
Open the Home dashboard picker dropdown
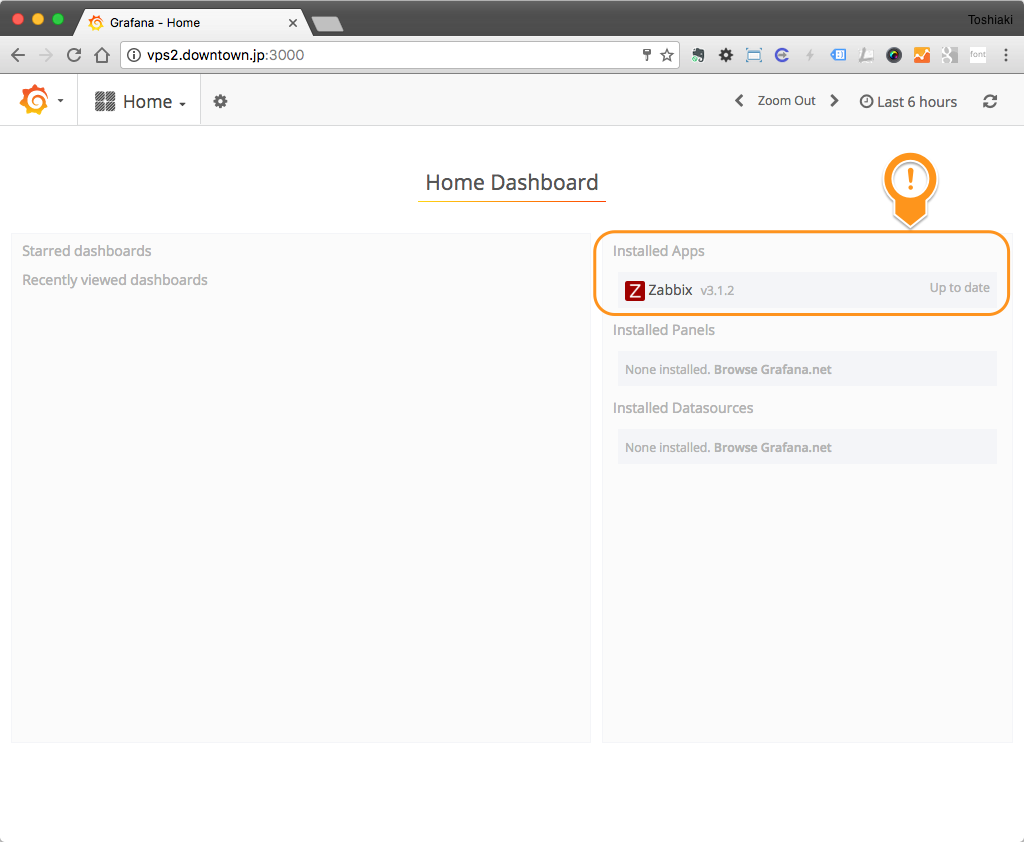[x=140, y=101]
